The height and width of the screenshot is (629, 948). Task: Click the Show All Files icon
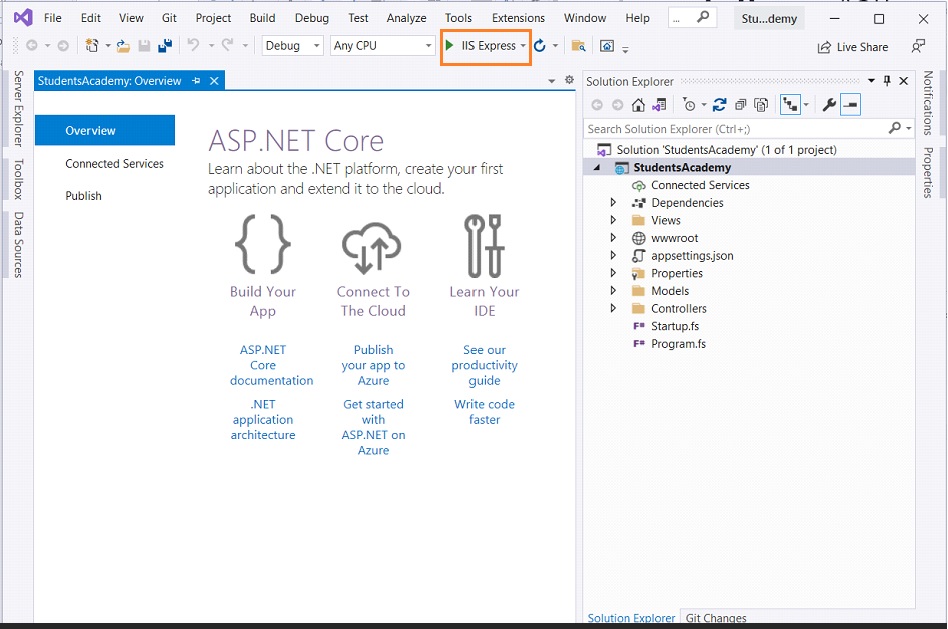click(761, 105)
